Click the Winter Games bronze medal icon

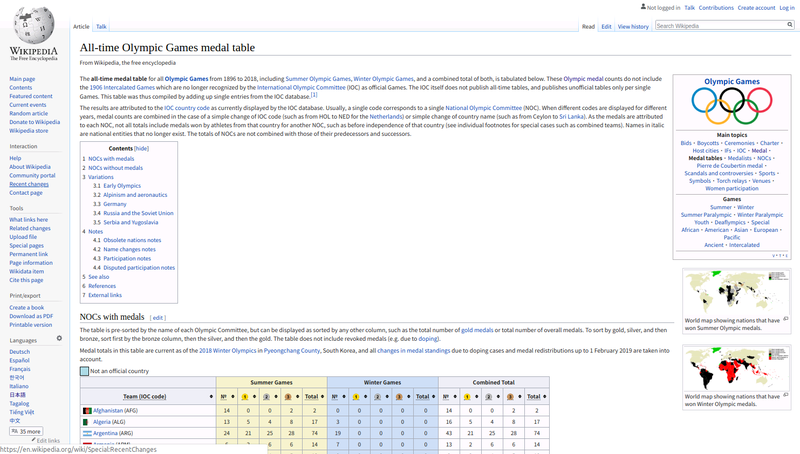[399, 396]
